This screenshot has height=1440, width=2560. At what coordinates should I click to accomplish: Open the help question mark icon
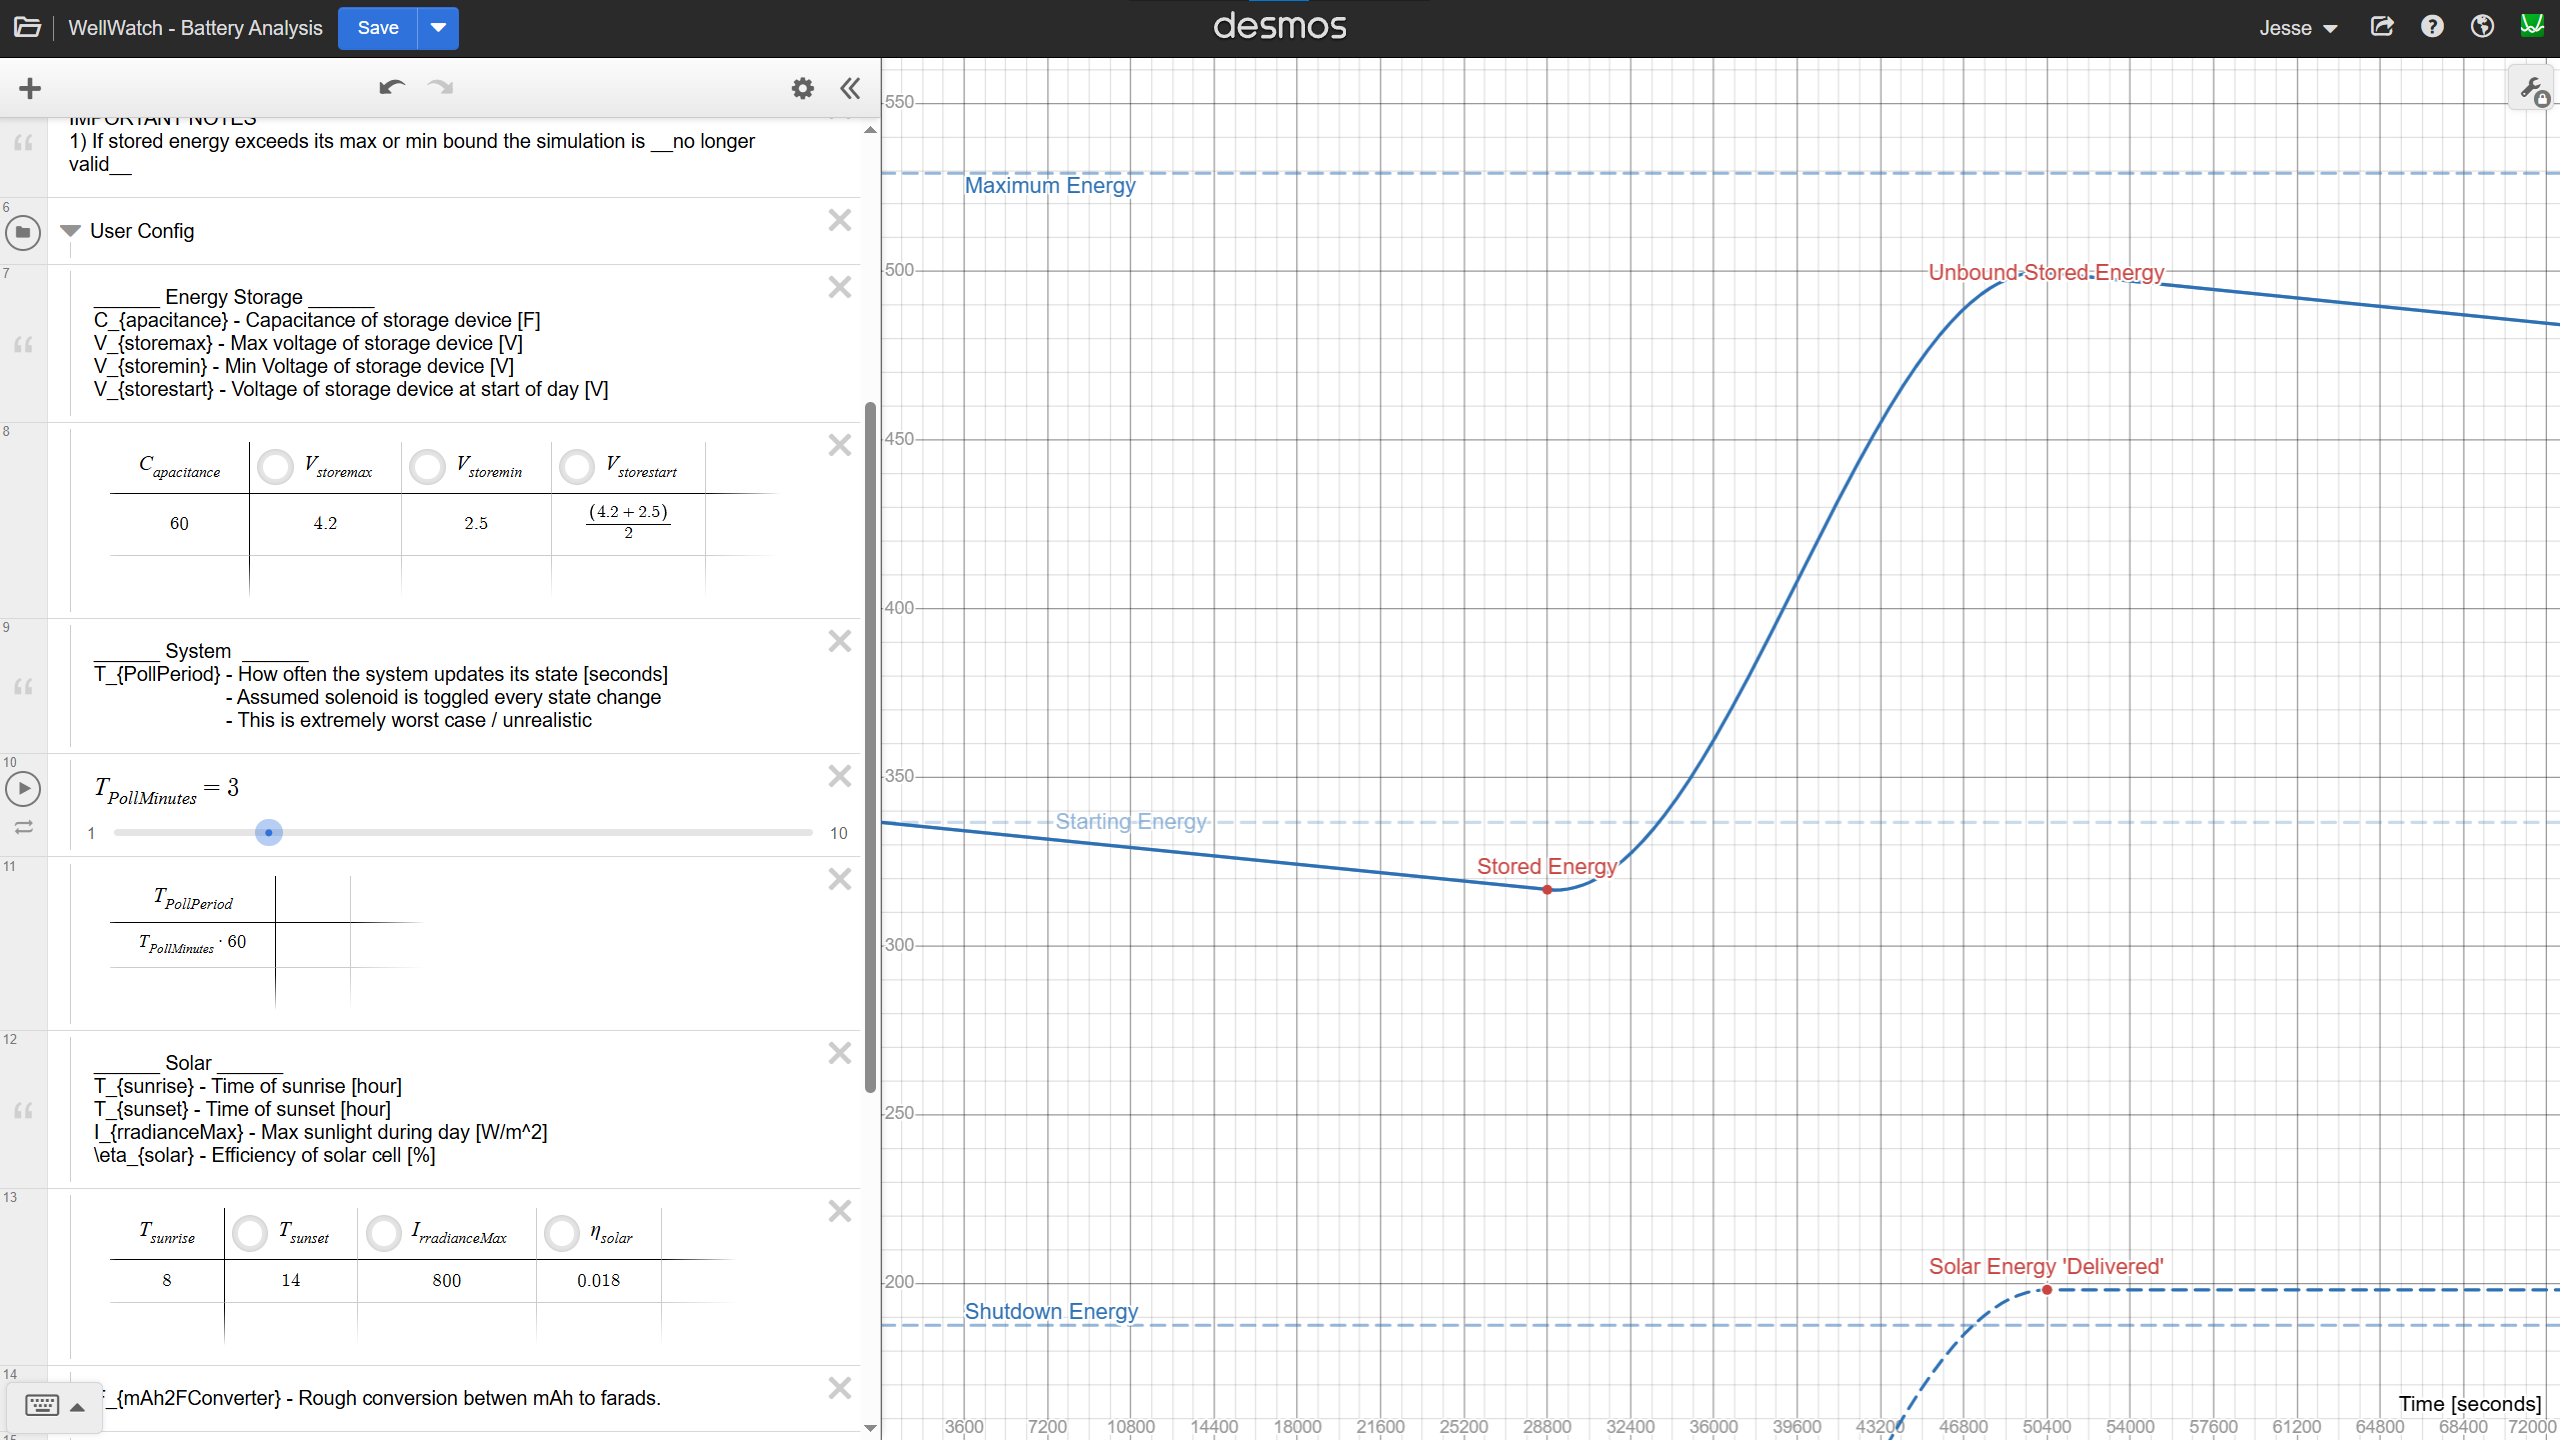(x=2432, y=27)
